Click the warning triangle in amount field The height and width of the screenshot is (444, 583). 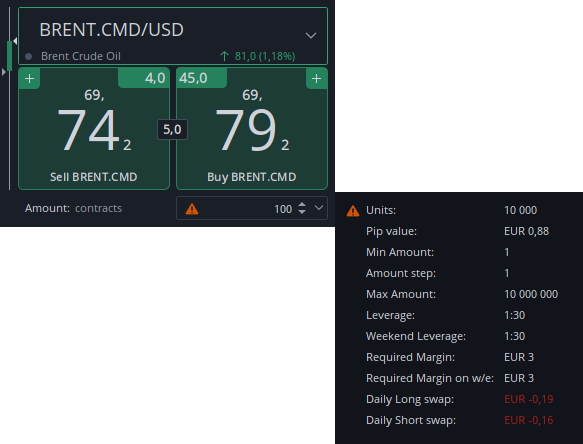(192, 209)
